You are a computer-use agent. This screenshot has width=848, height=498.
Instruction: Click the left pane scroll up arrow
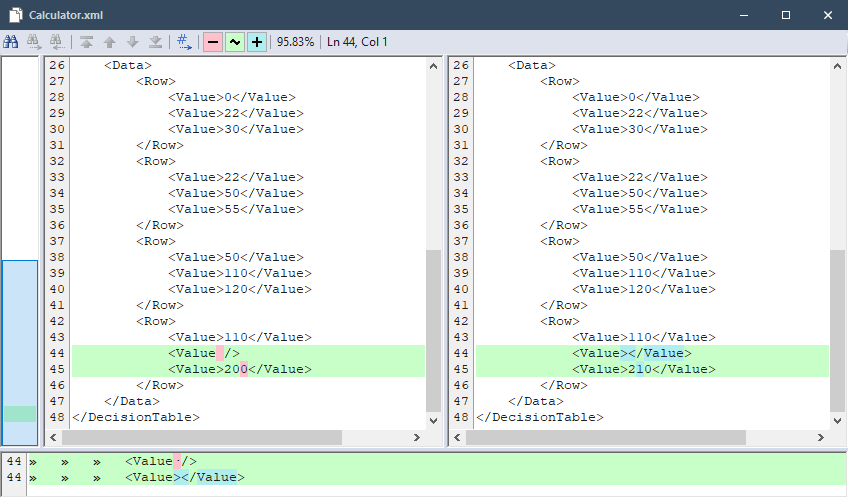[x=433, y=66]
